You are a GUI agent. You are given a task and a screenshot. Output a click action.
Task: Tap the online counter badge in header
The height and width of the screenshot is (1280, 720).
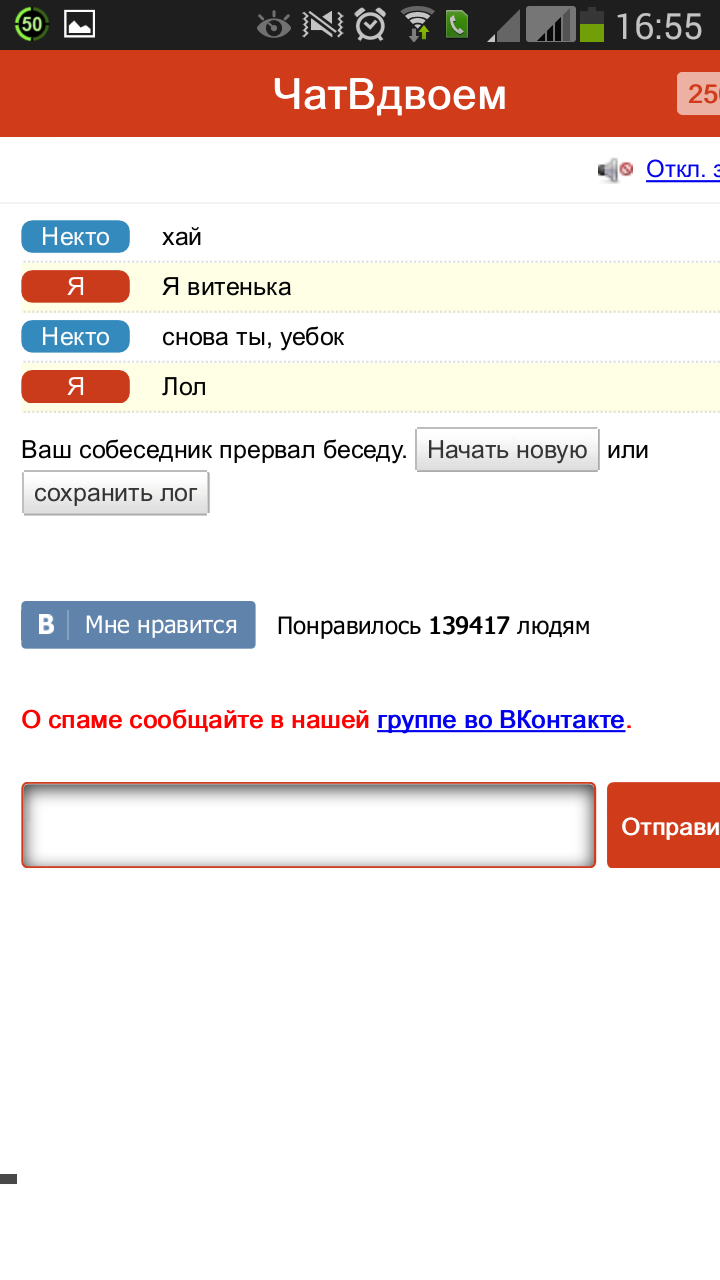tap(699, 95)
